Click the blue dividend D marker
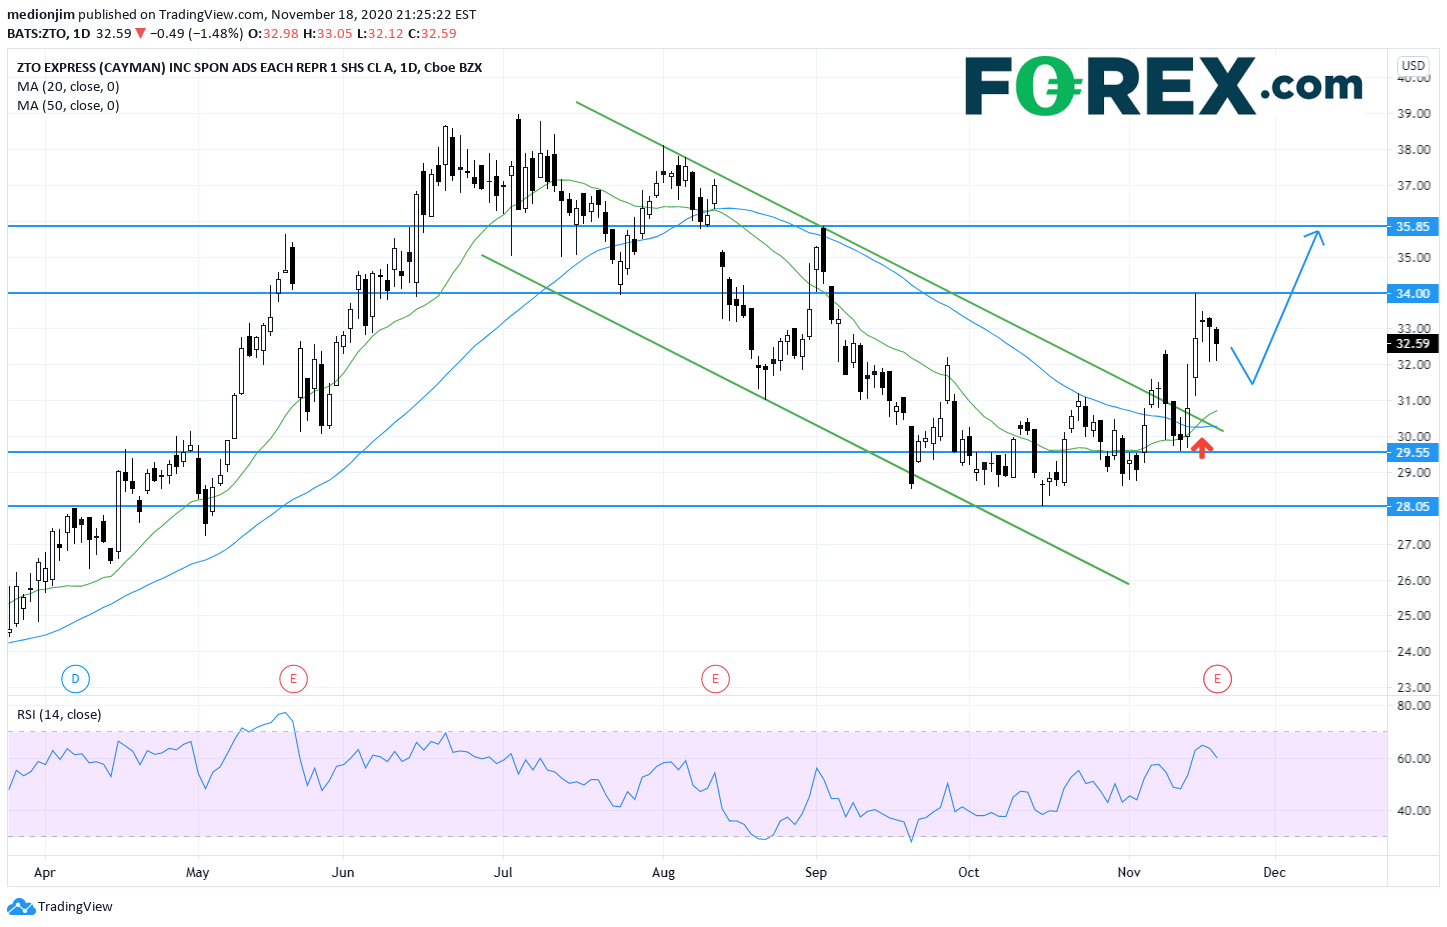Image resolution: width=1447 pixels, height=927 pixels. 75,679
